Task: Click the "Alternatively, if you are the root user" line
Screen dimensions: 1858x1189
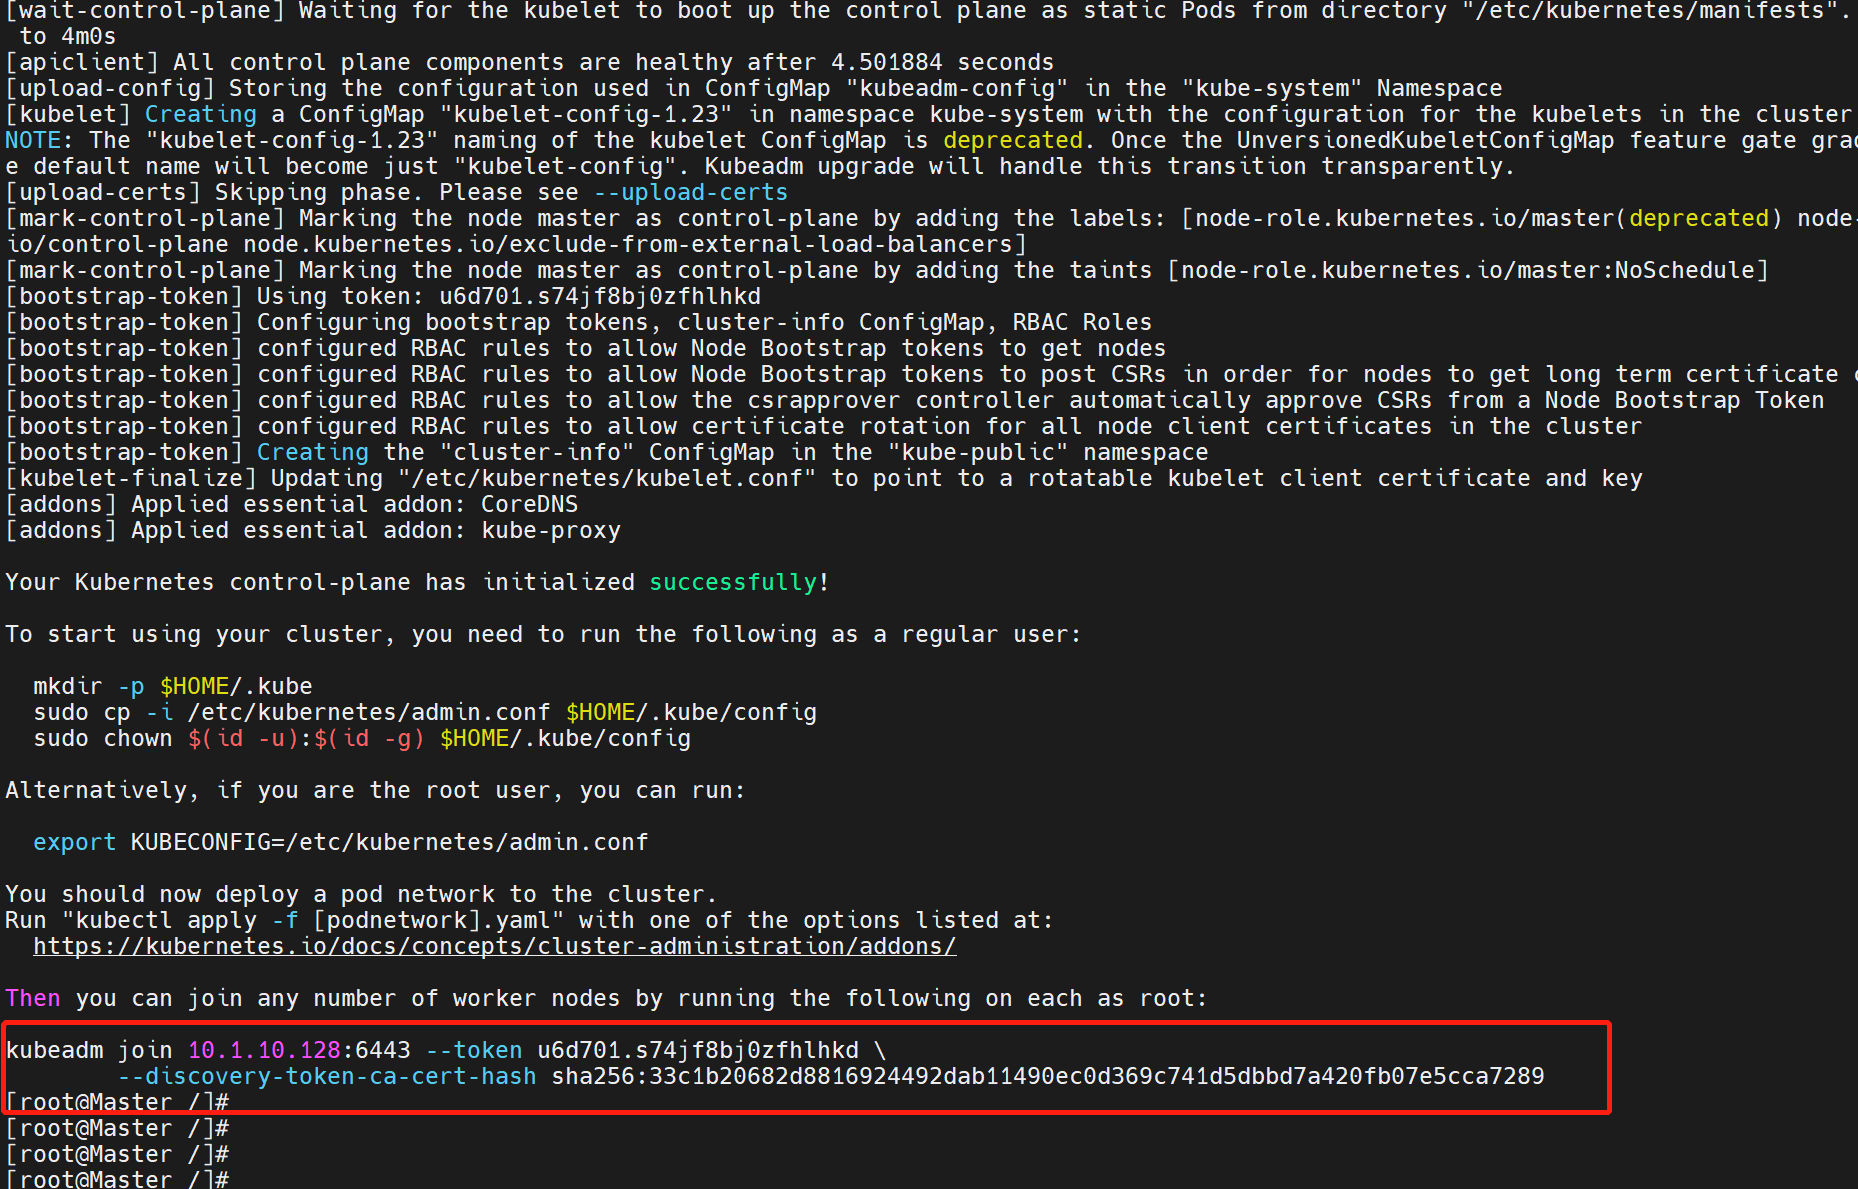Action: [x=376, y=790]
